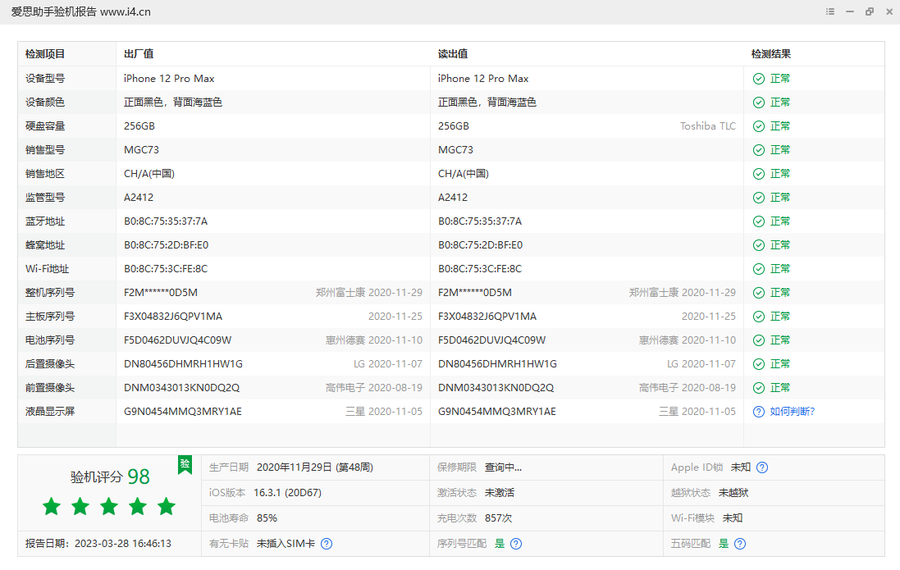
Task: Click the check icon in 电池序列号 row
Action: (x=759, y=340)
